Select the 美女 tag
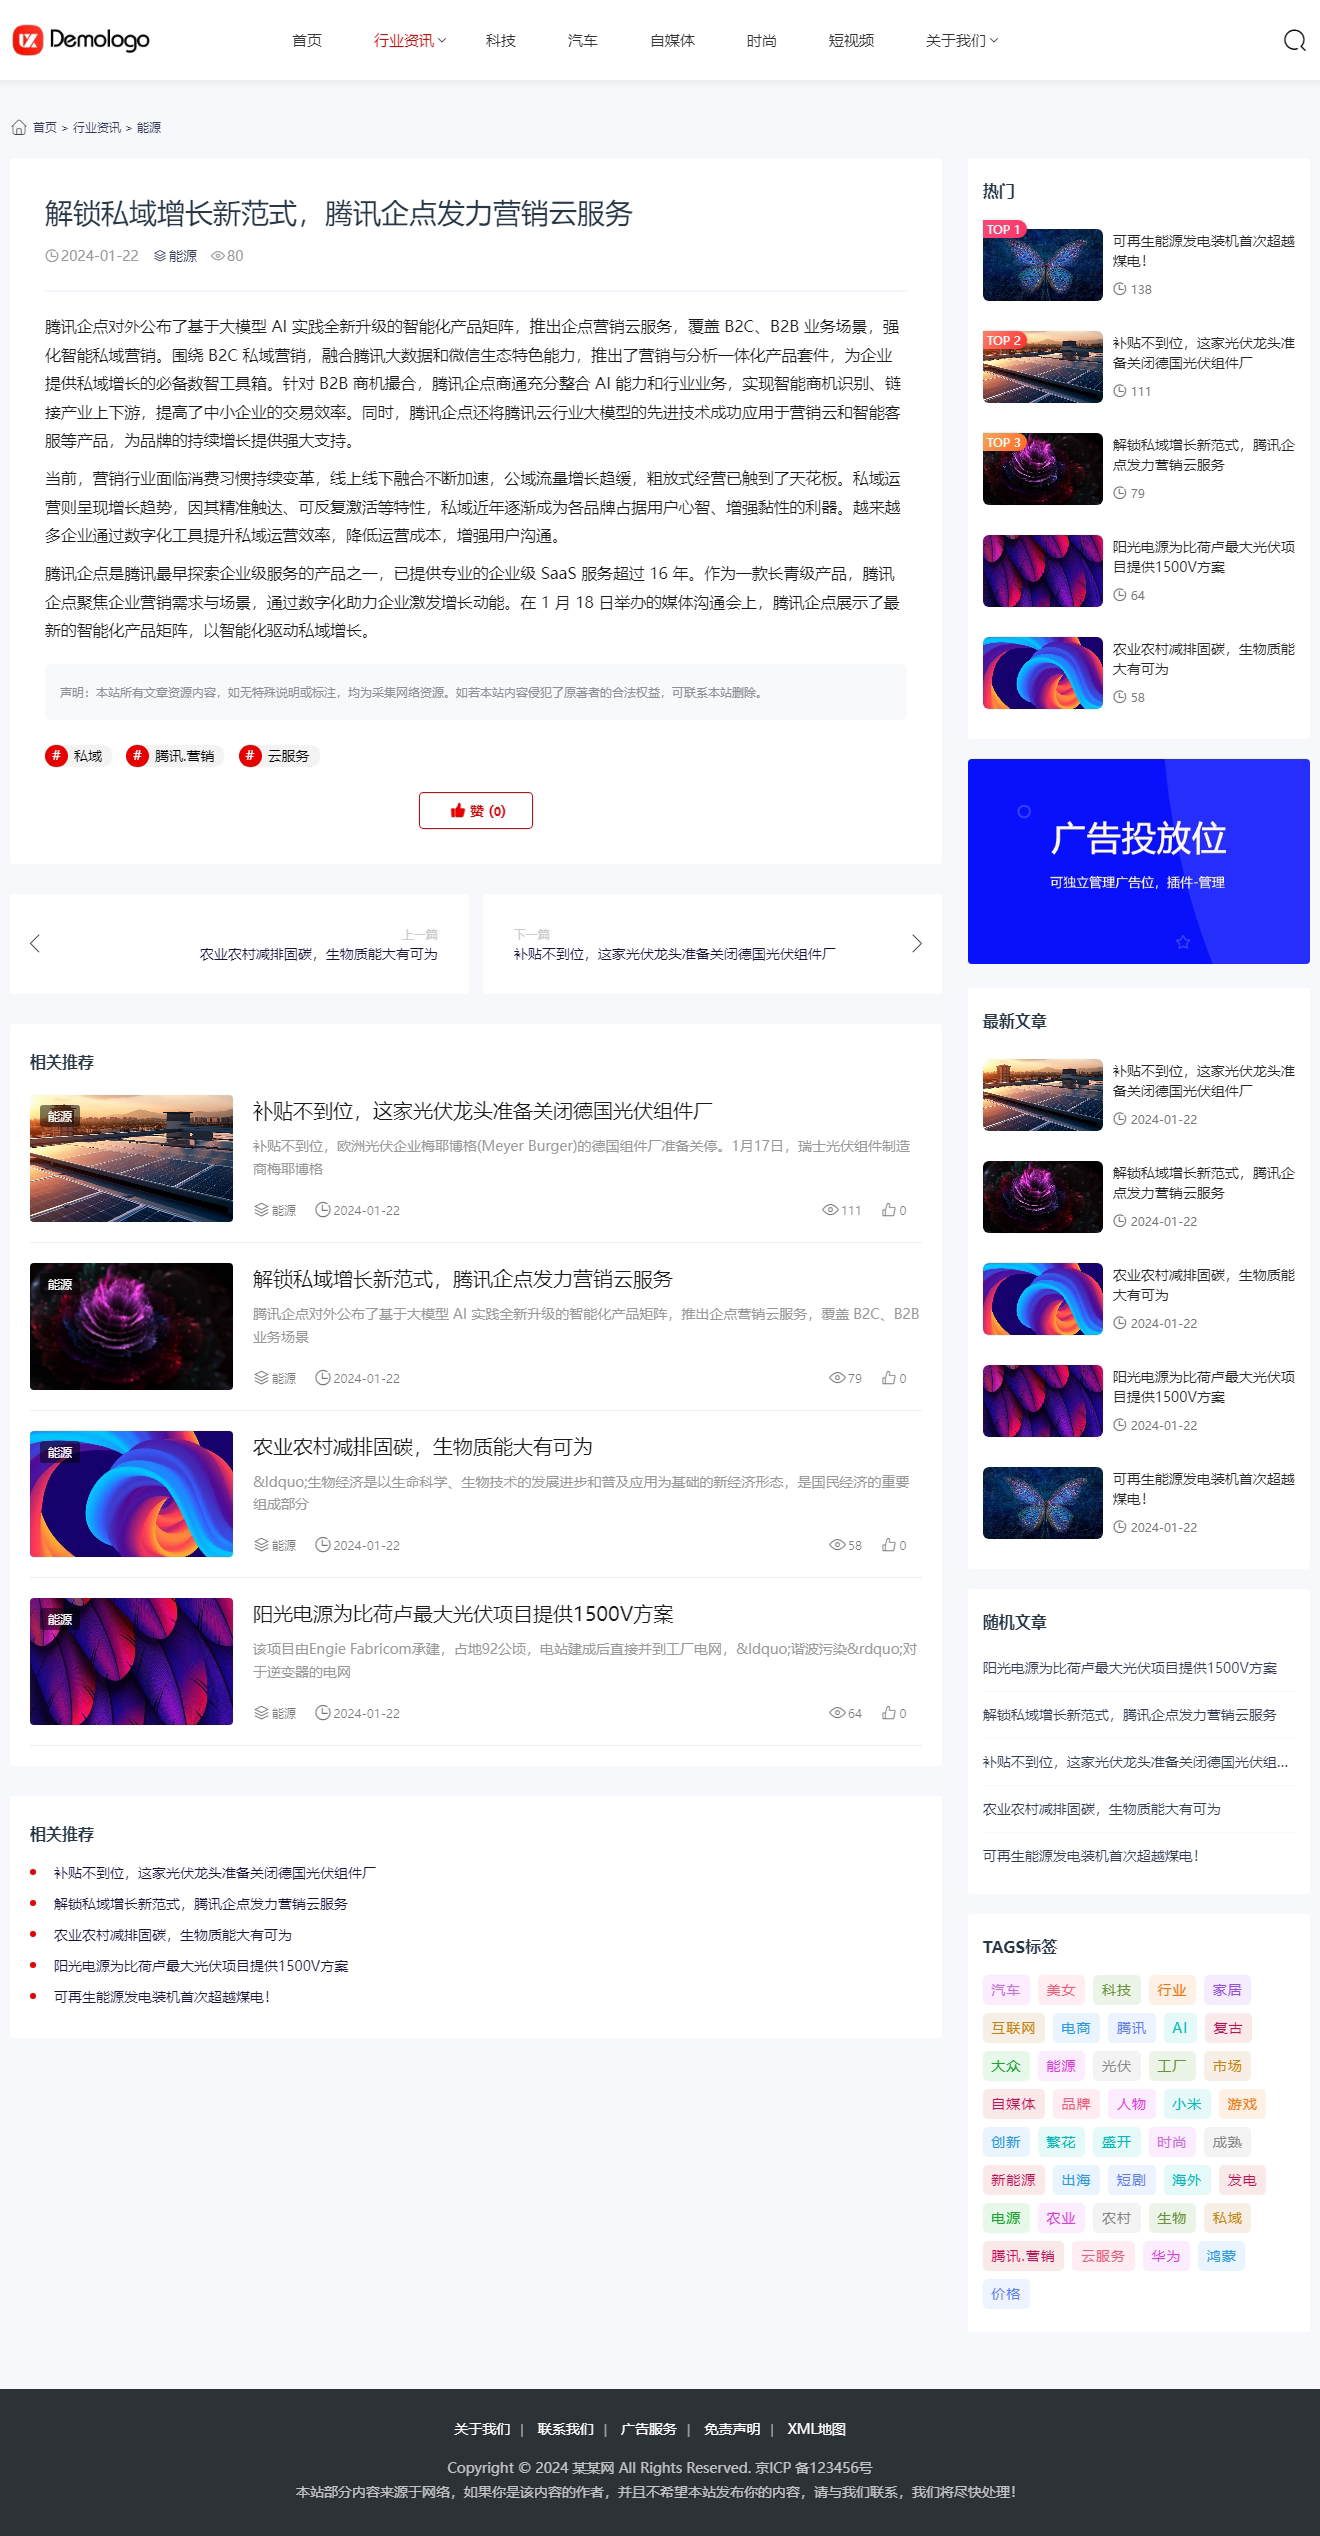Viewport: 1320px width, 2536px height. click(1061, 1990)
